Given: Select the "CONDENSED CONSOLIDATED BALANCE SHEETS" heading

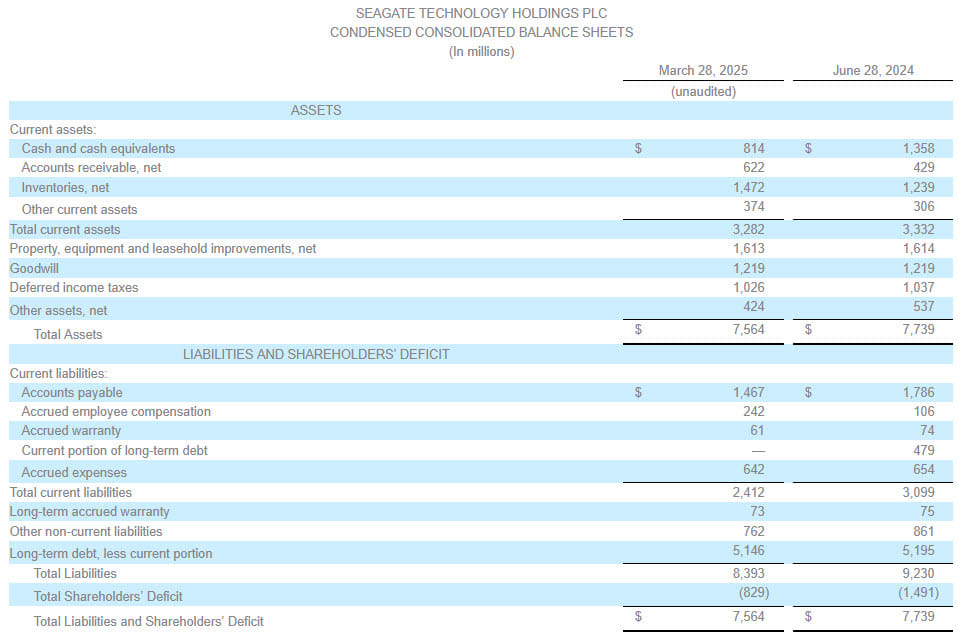Looking at the screenshot, I should 481,32.
